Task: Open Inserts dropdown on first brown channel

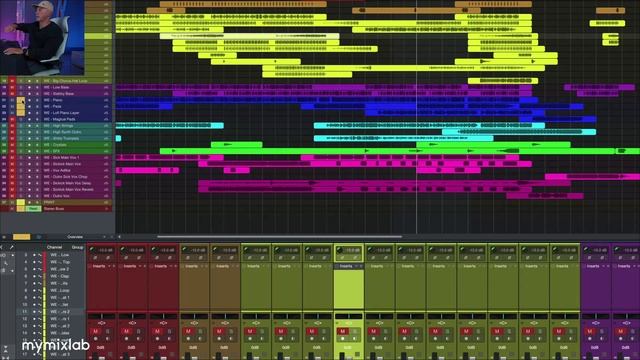Action: (202, 266)
